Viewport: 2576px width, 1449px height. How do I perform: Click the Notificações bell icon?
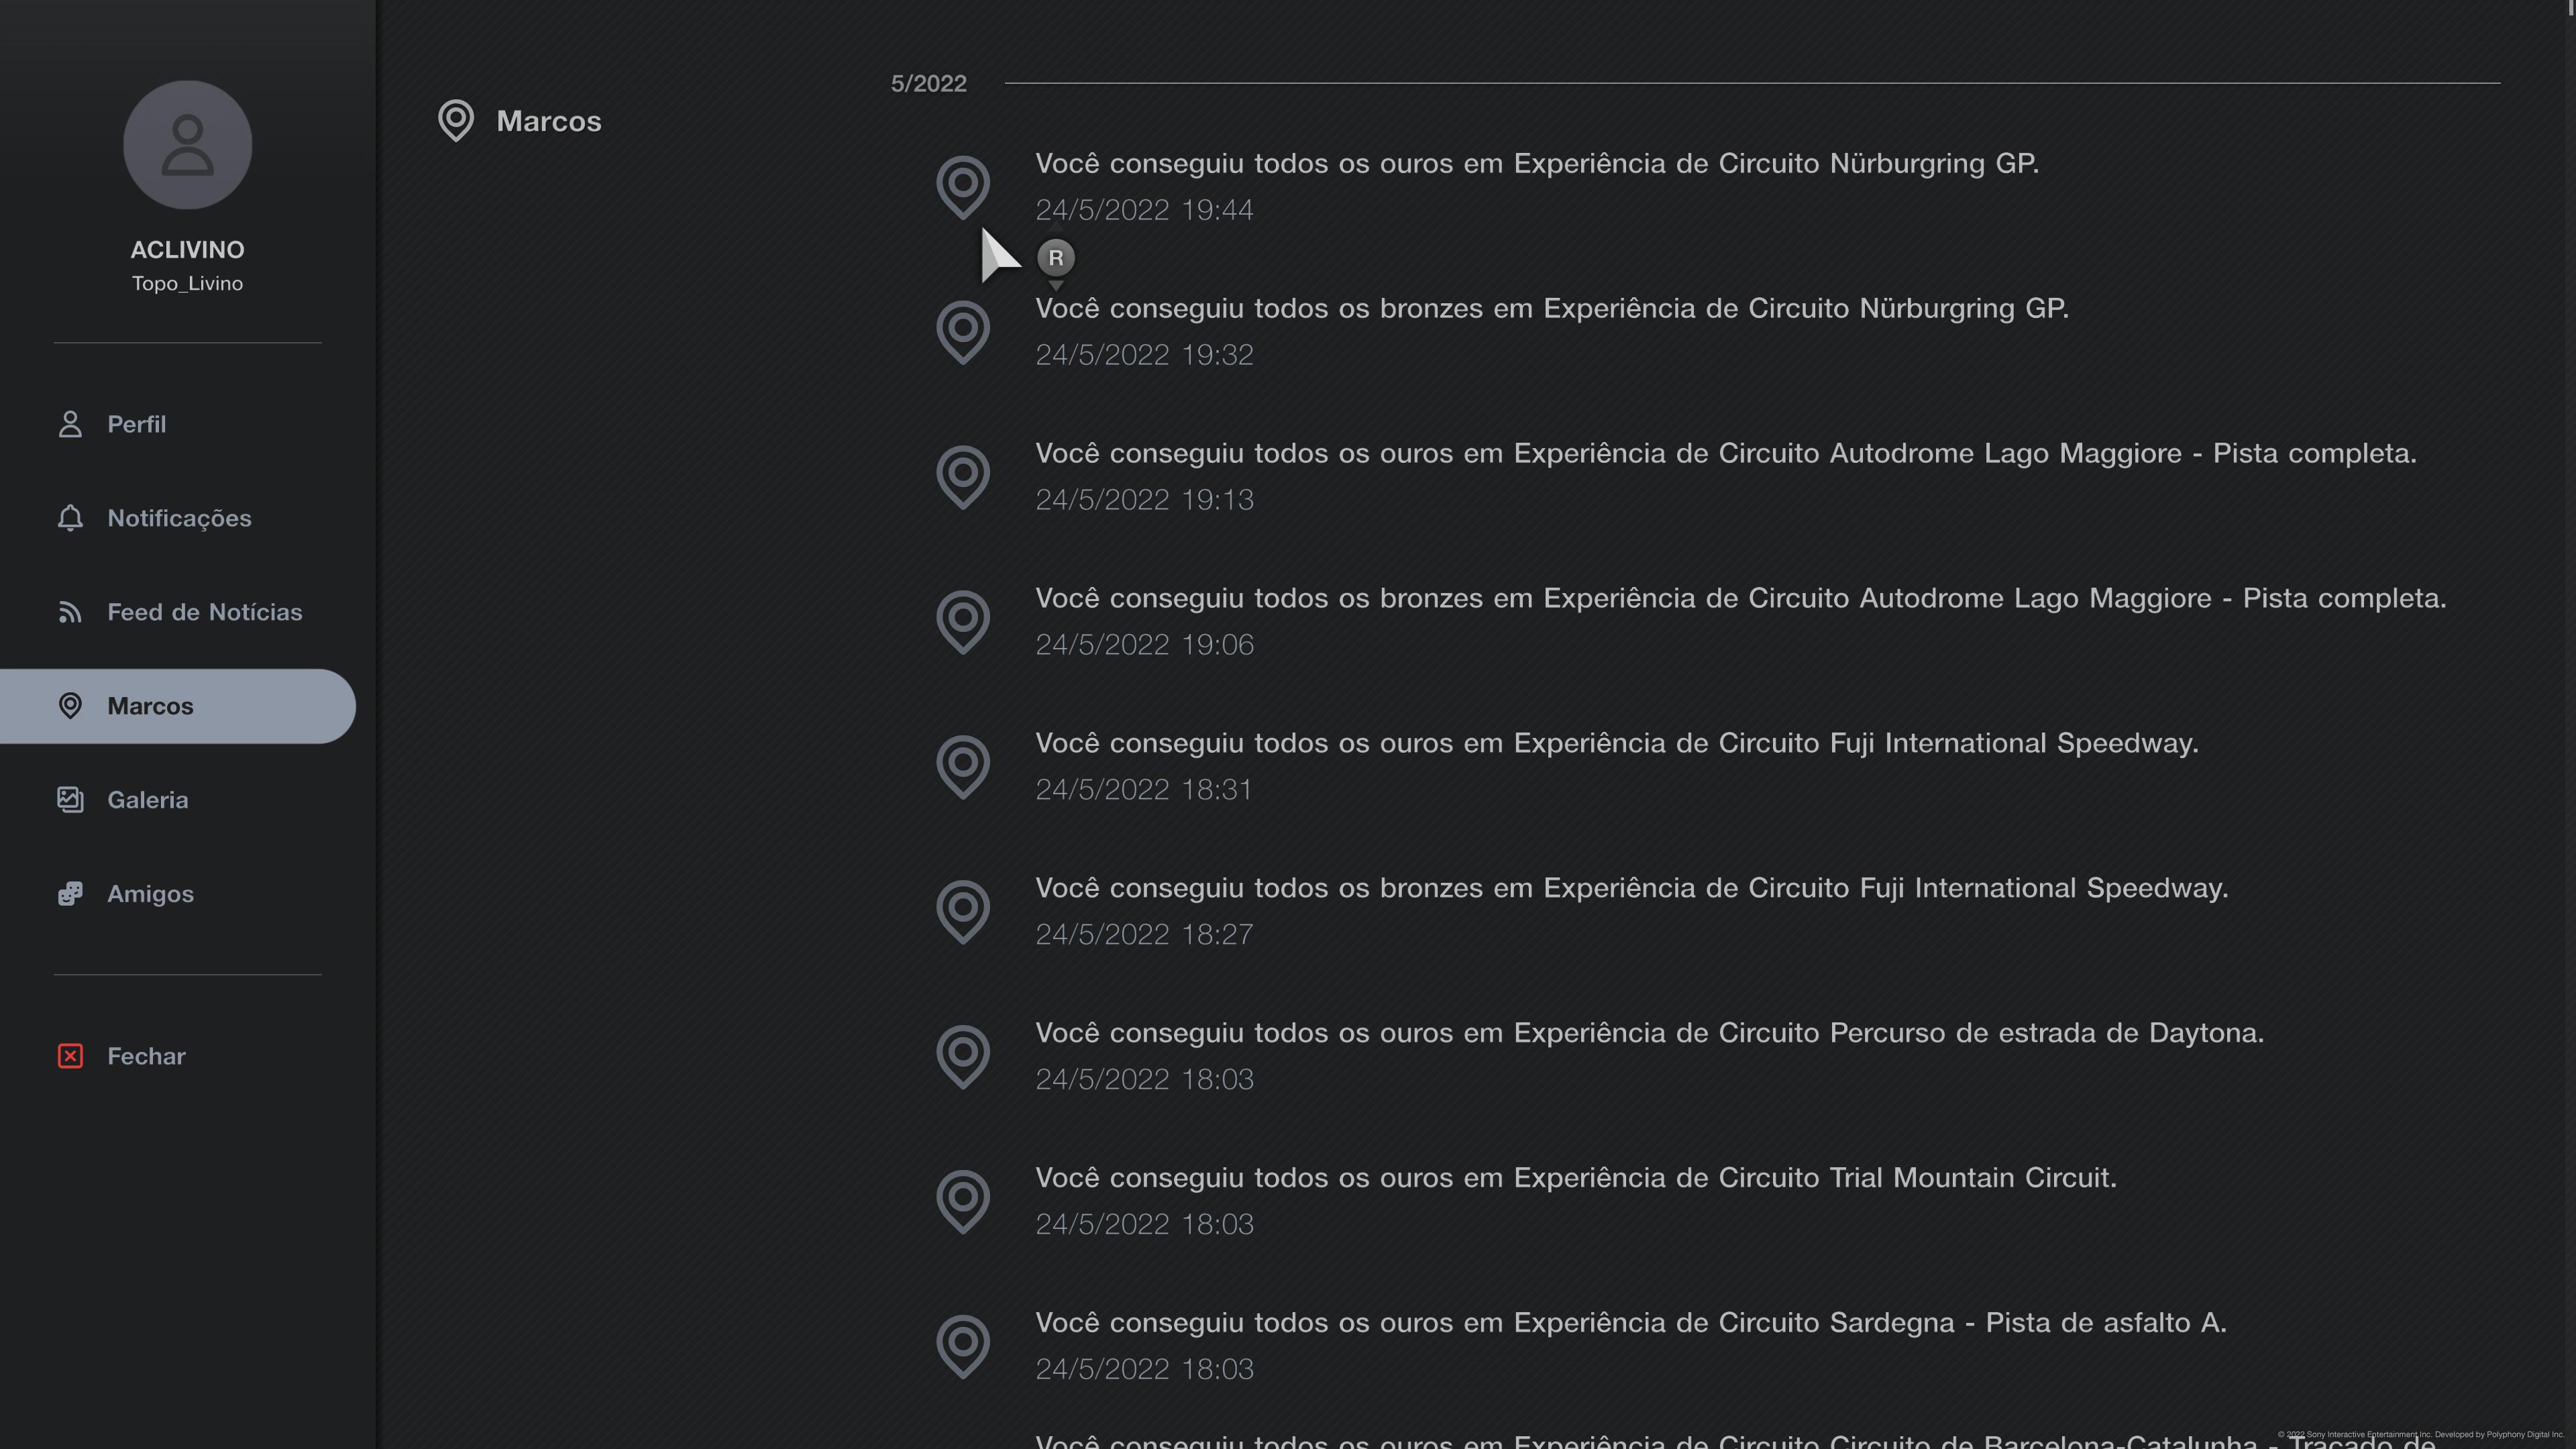tap(70, 518)
